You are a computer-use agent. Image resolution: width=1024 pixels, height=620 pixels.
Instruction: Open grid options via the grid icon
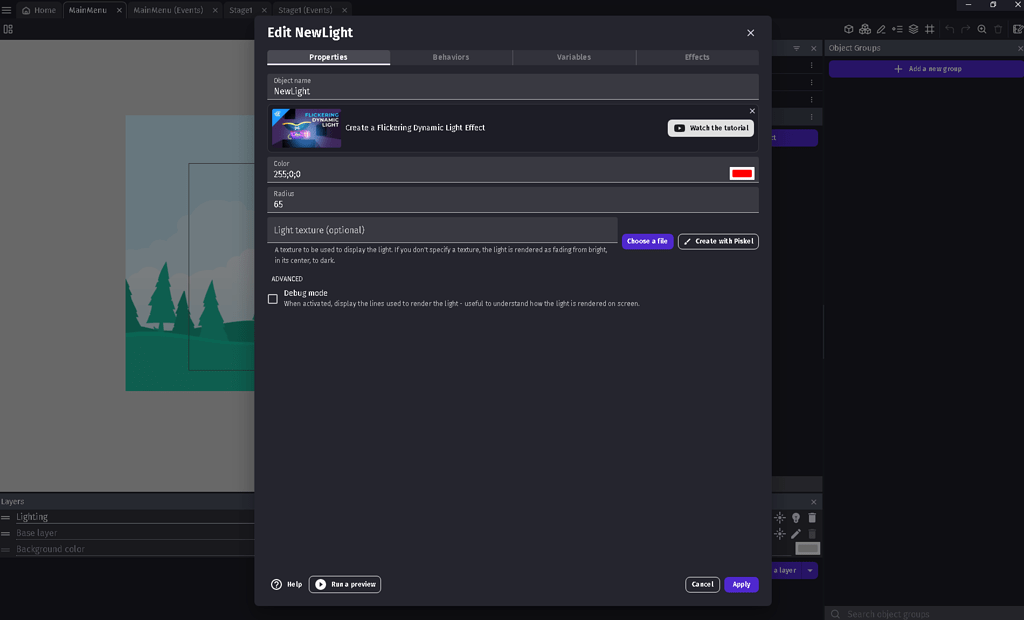929,29
